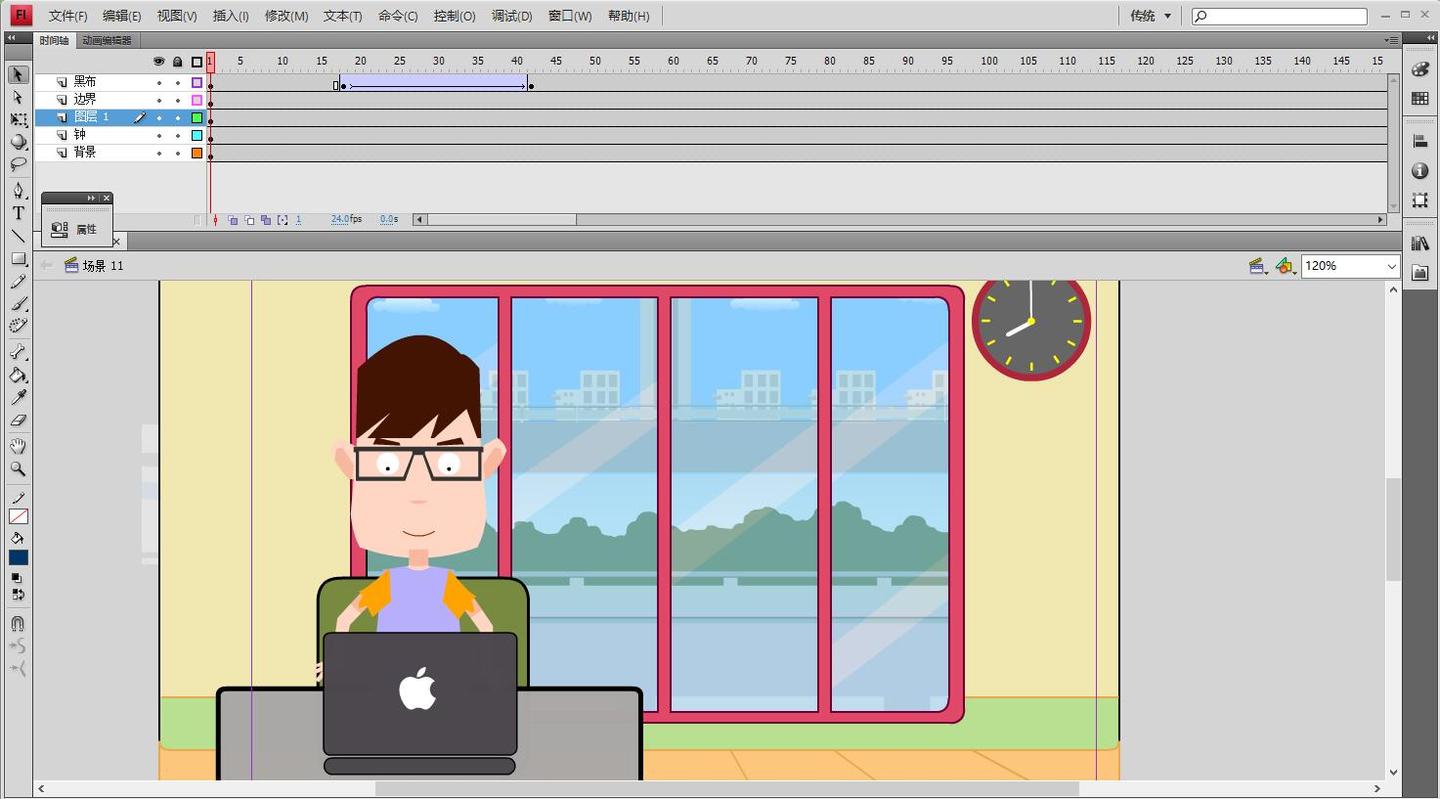This screenshot has width=1440, height=799.
Task: Activate the Lasso tool
Action: click(18, 164)
